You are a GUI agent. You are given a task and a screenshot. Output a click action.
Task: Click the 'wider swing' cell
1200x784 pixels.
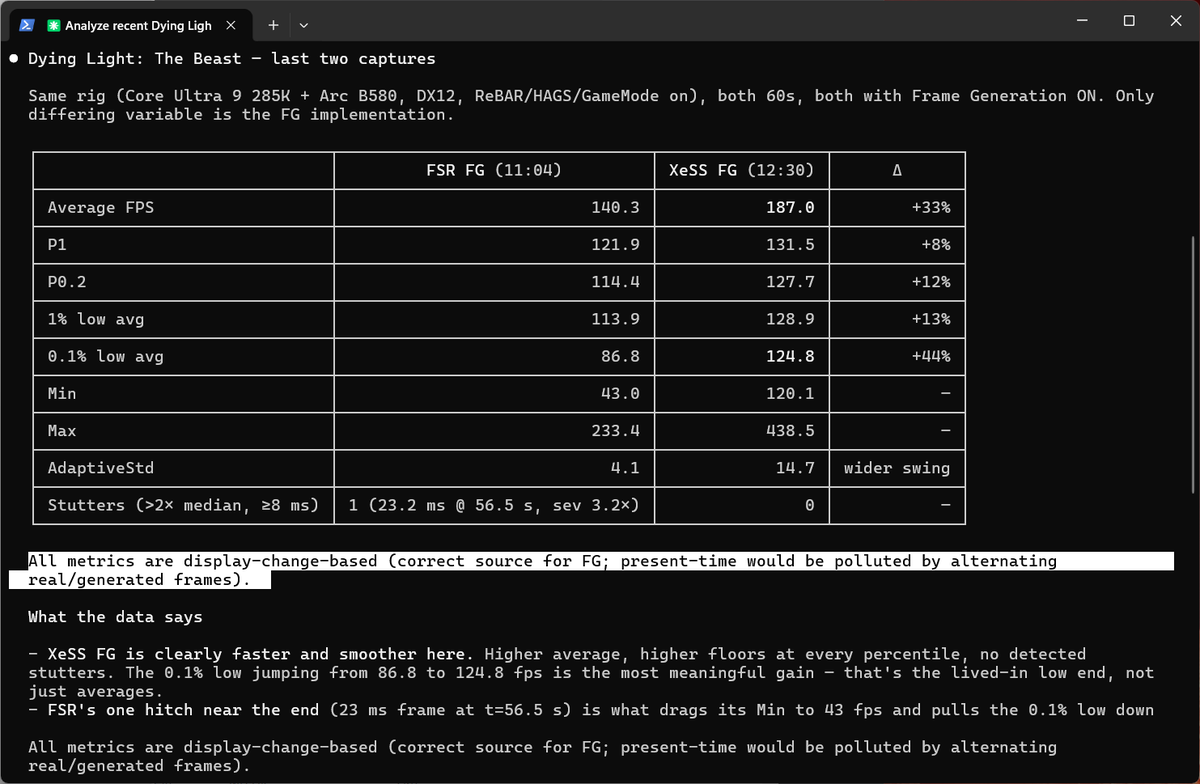pyautogui.click(x=897, y=468)
